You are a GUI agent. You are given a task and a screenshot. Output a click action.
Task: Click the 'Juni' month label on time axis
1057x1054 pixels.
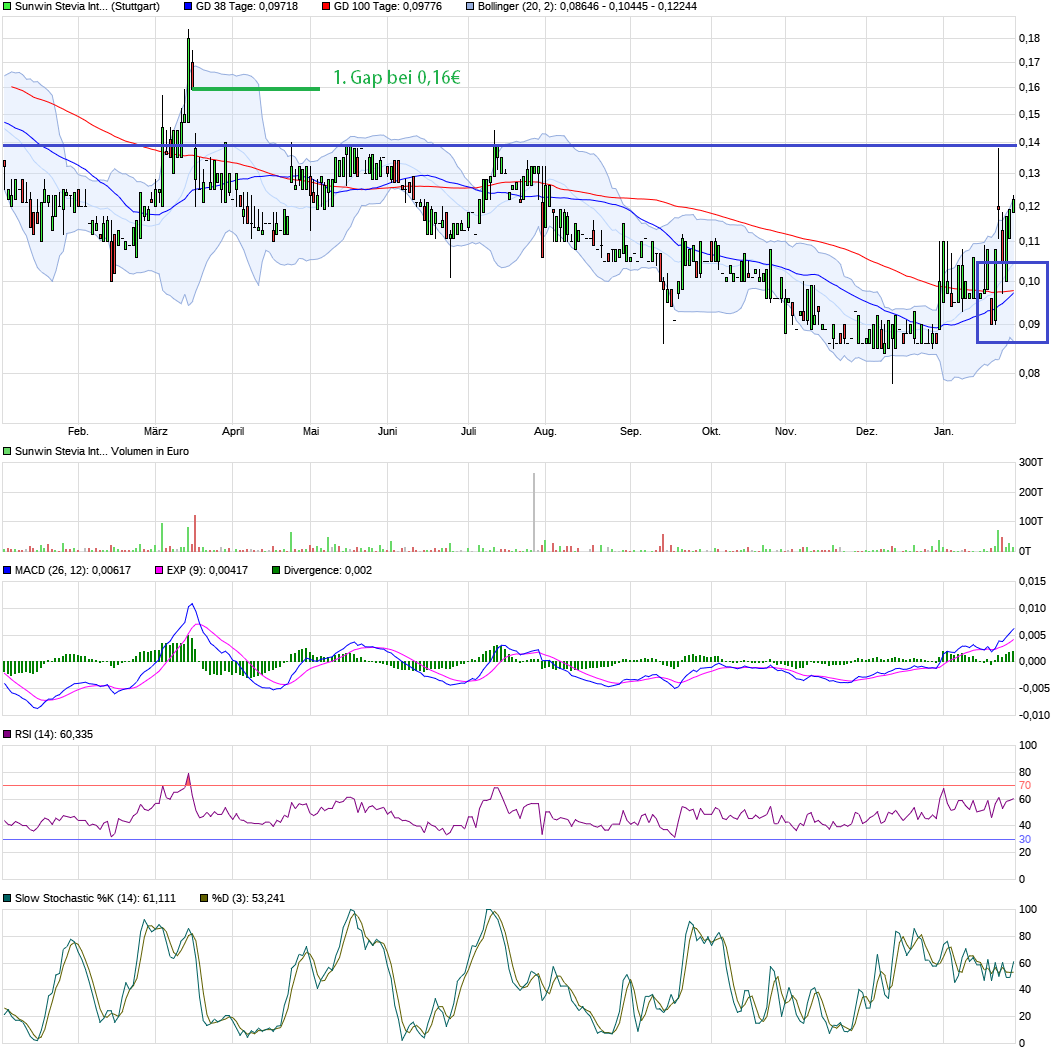(388, 431)
